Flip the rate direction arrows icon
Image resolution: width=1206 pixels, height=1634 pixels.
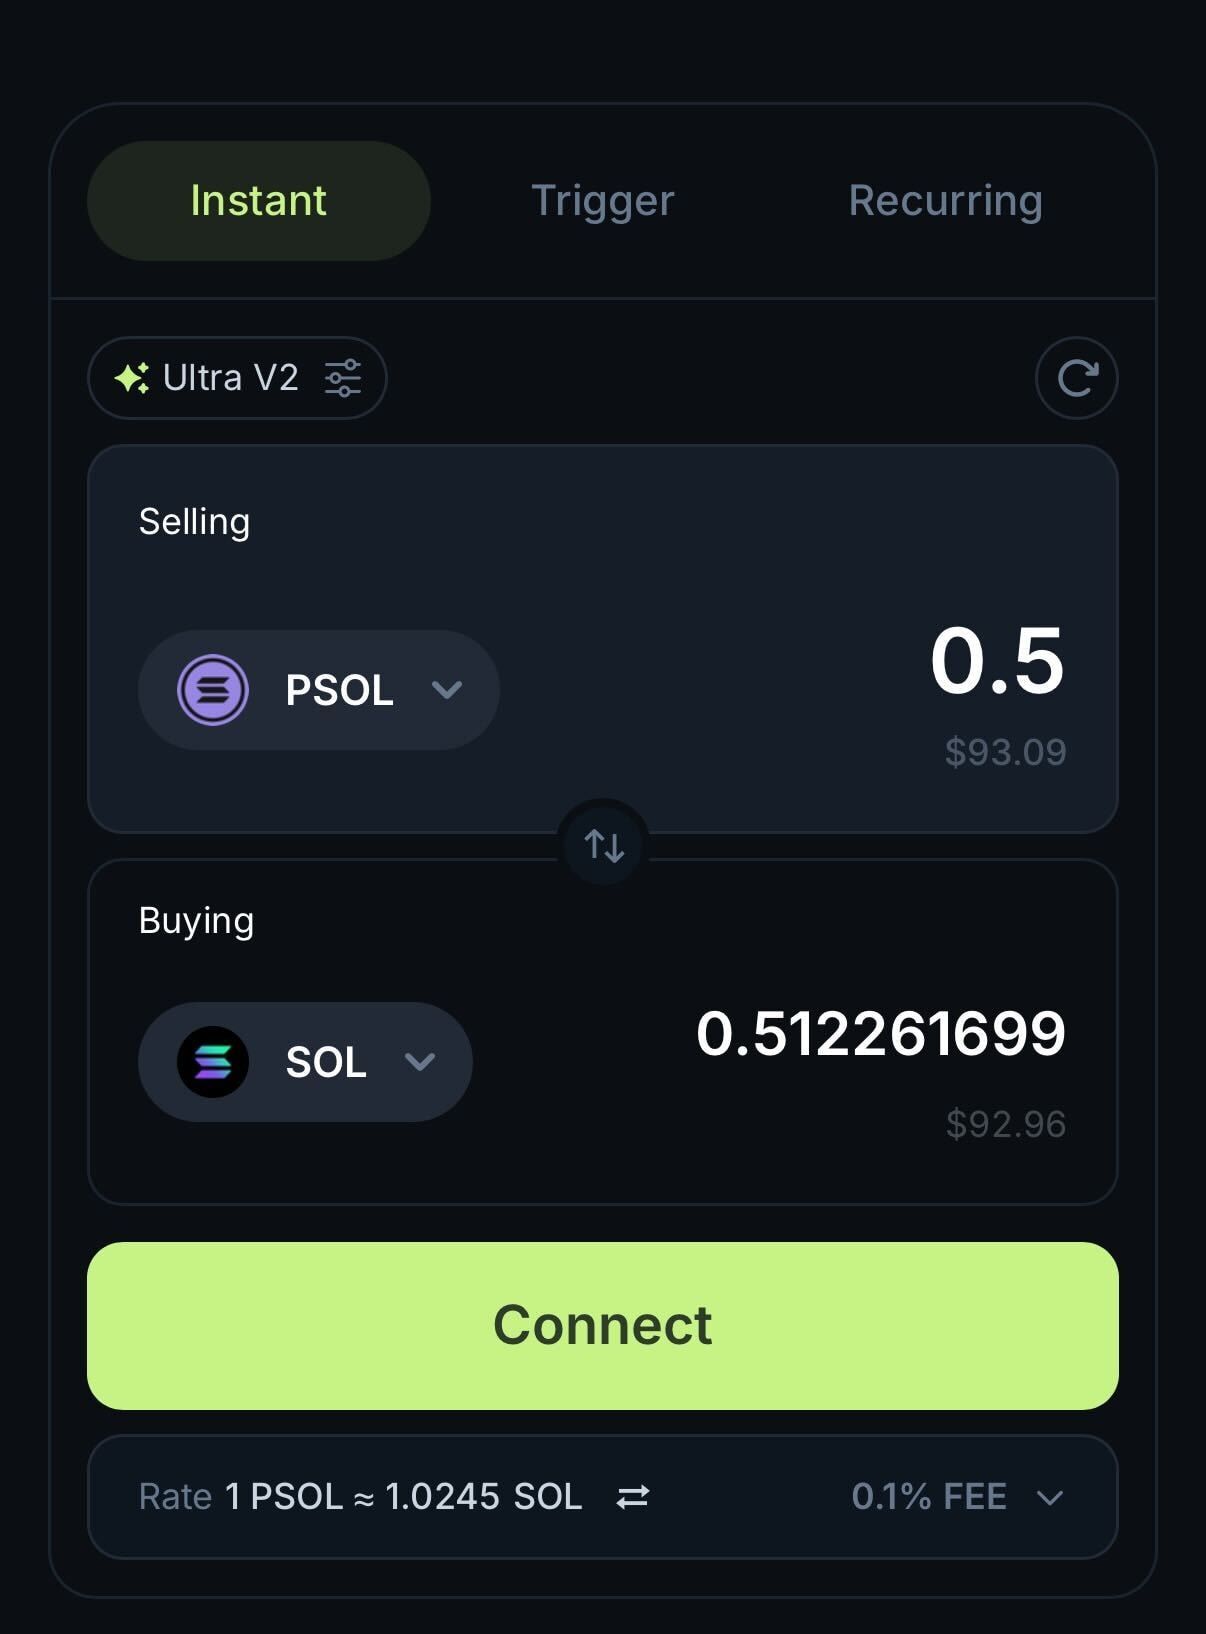click(x=633, y=1497)
